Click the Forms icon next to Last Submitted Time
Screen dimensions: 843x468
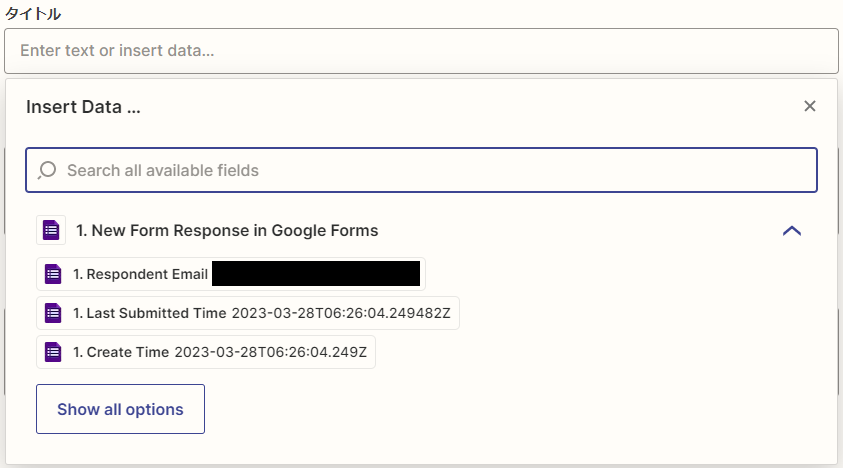click(x=53, y=313)
